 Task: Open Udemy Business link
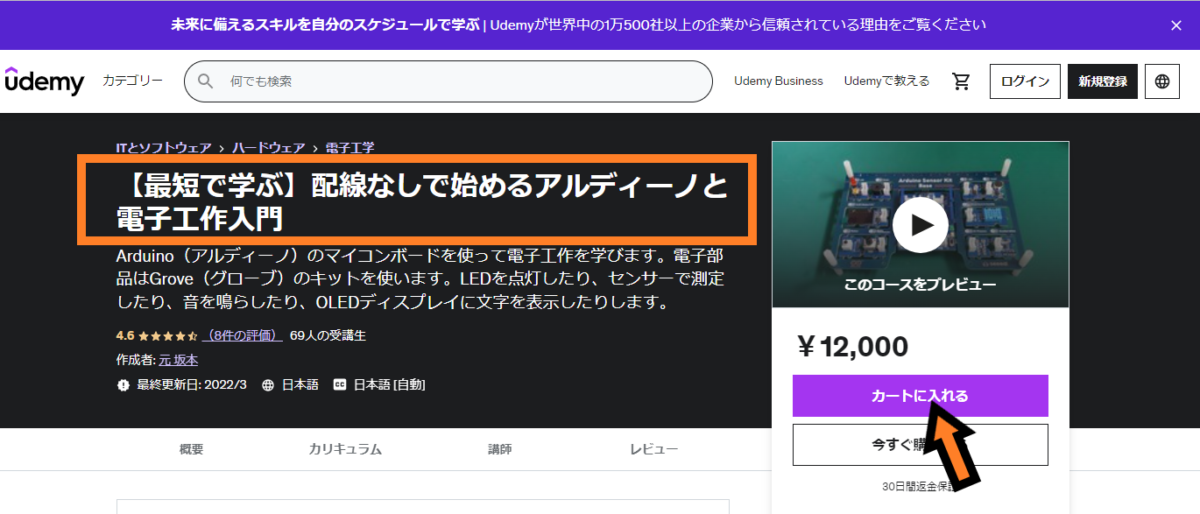pos(778,81)
